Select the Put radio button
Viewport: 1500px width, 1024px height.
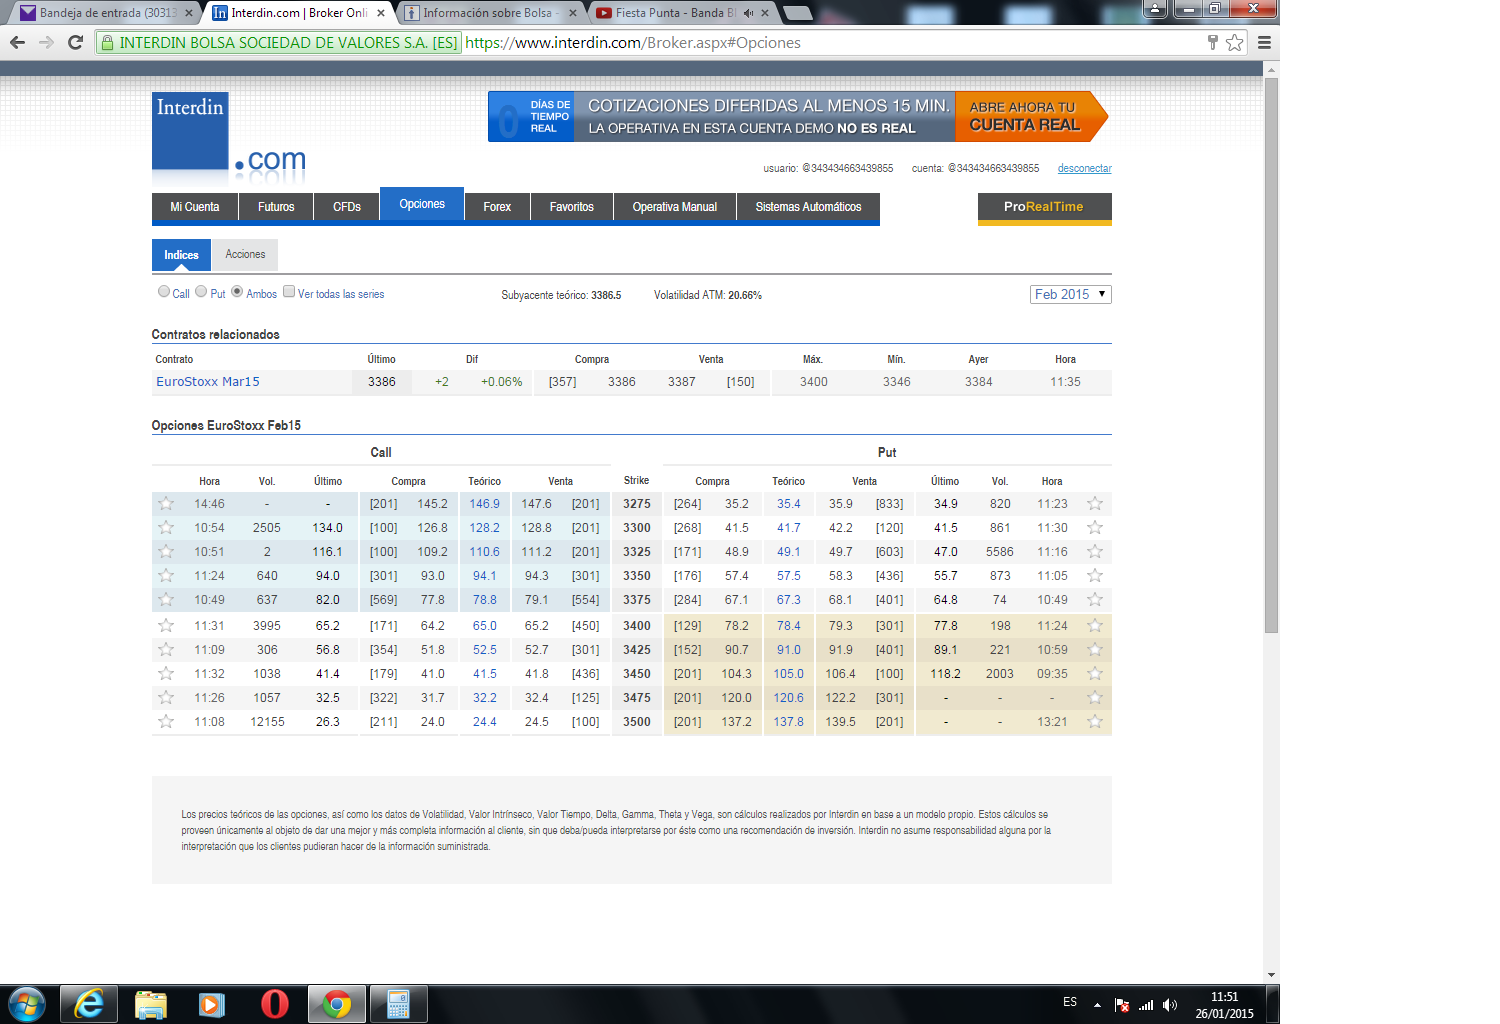(x=201, y=292)
